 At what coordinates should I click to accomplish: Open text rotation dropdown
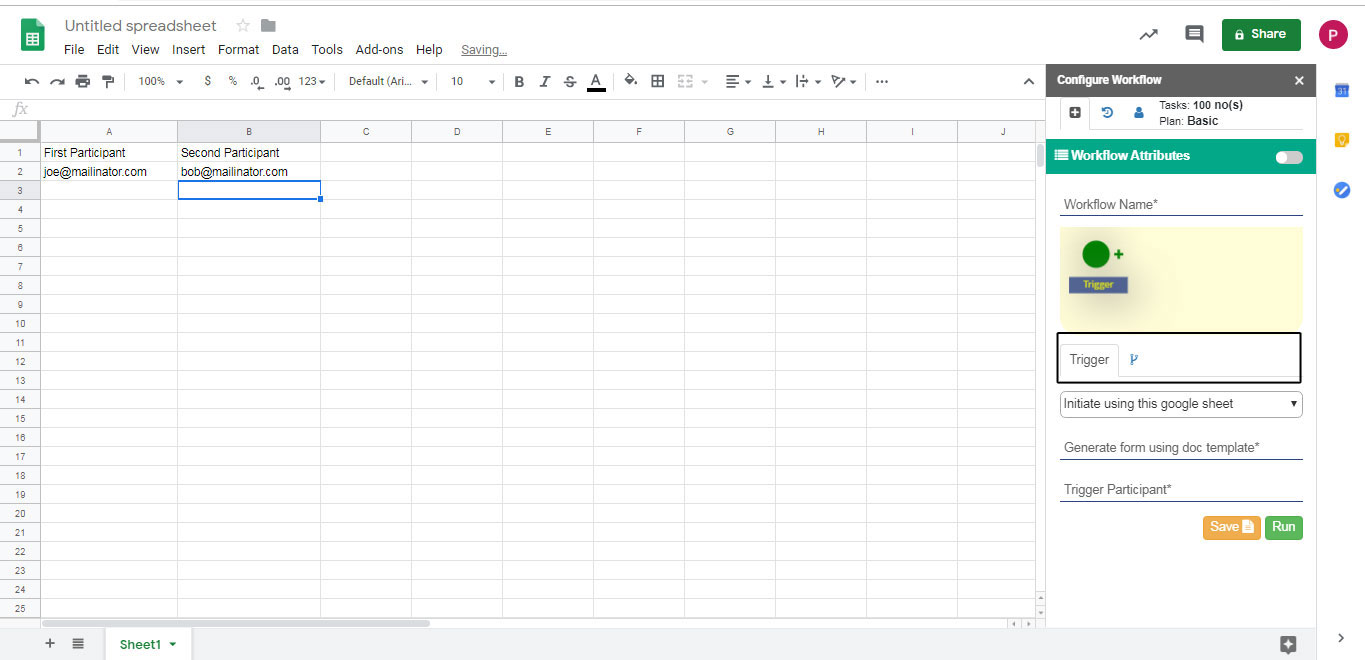pos(844,82)
